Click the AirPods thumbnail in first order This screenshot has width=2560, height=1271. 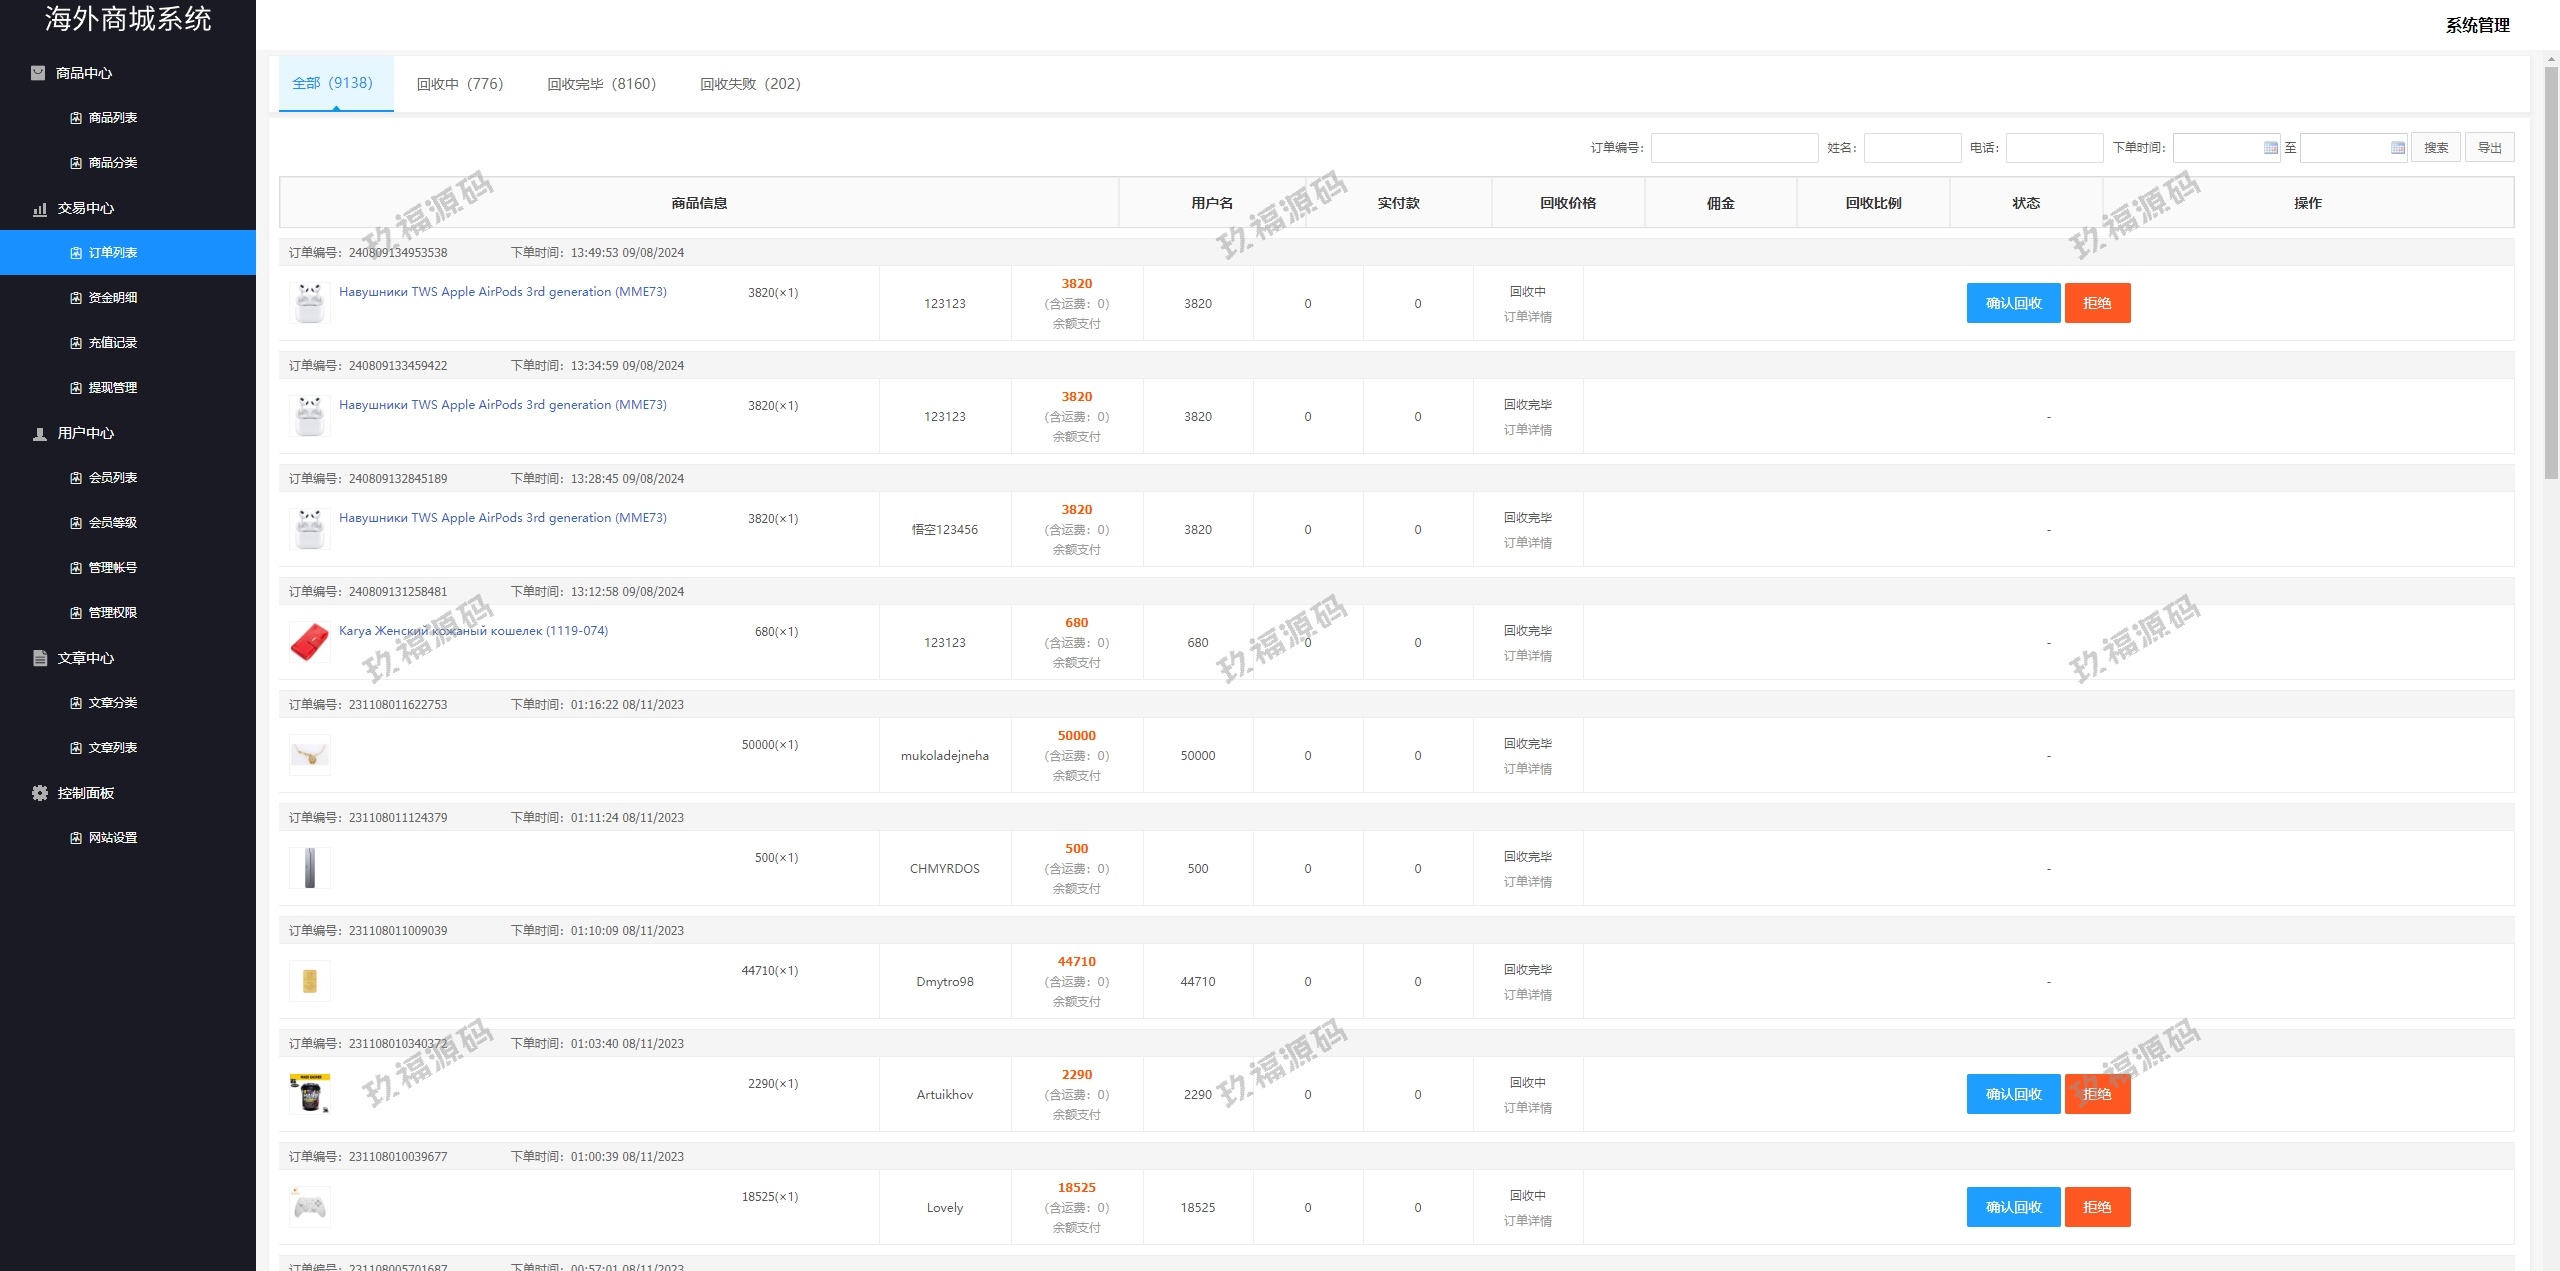click(x=310, y=303)
